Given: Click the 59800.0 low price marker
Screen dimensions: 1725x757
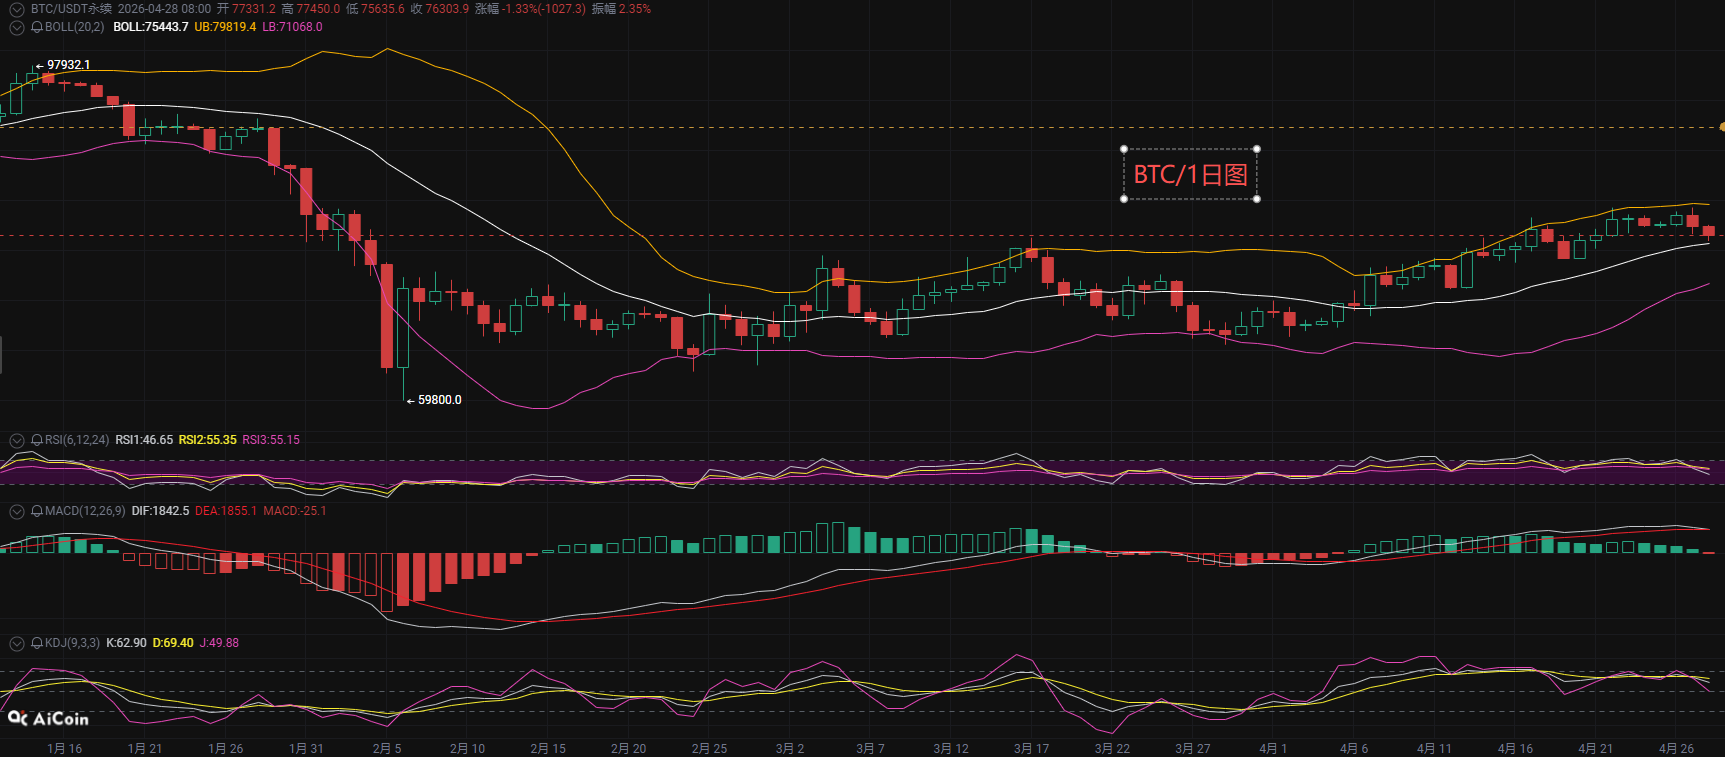Looking at the screenshot, I should point(439,400).
